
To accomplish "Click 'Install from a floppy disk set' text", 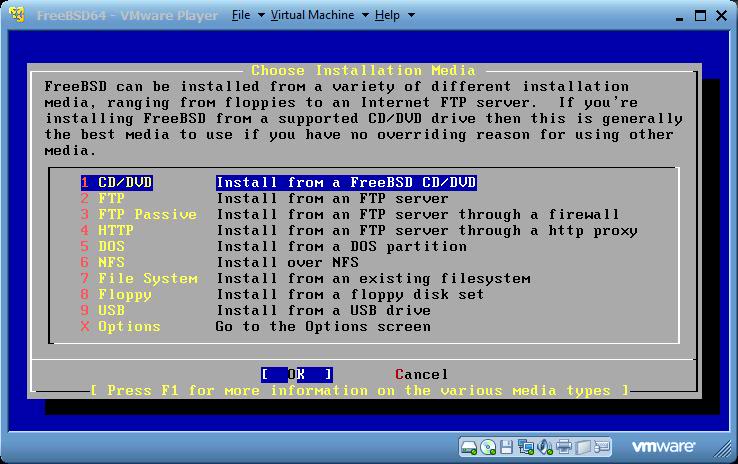I will pyautogui.click(x=350, y=295).
